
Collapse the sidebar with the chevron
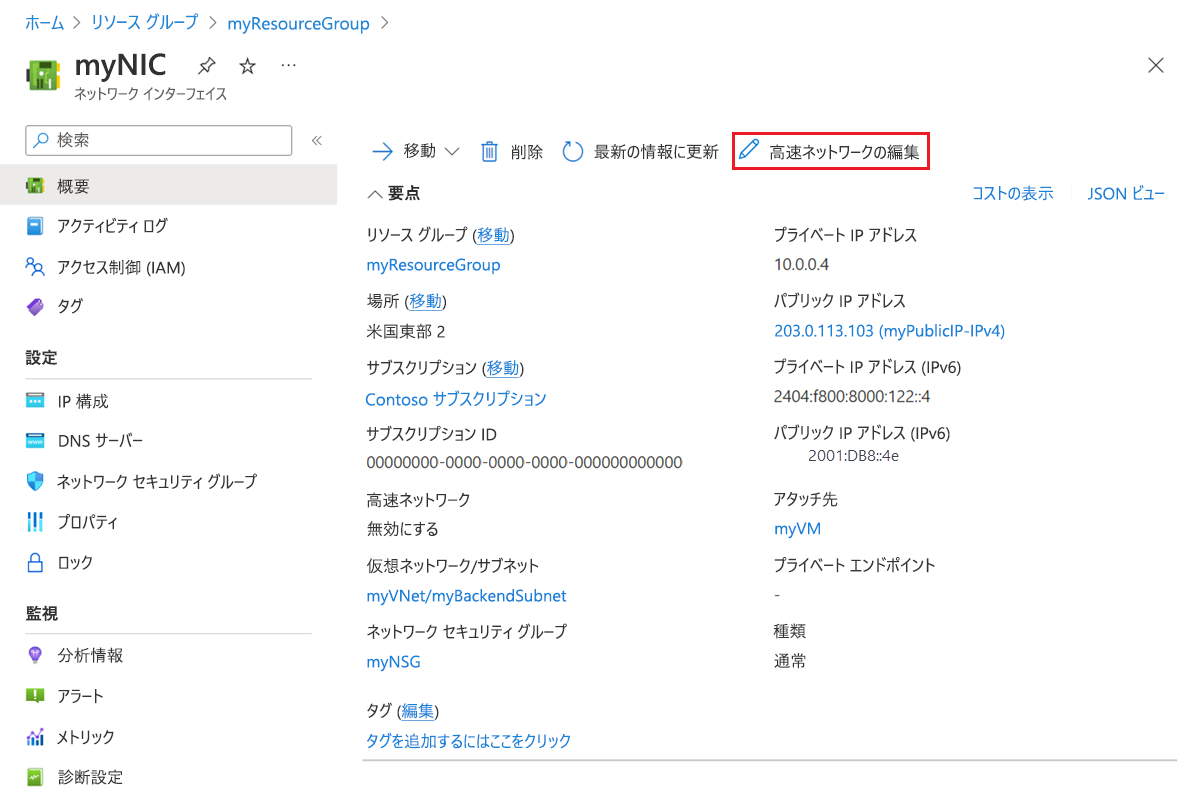[x=317, y=141]
